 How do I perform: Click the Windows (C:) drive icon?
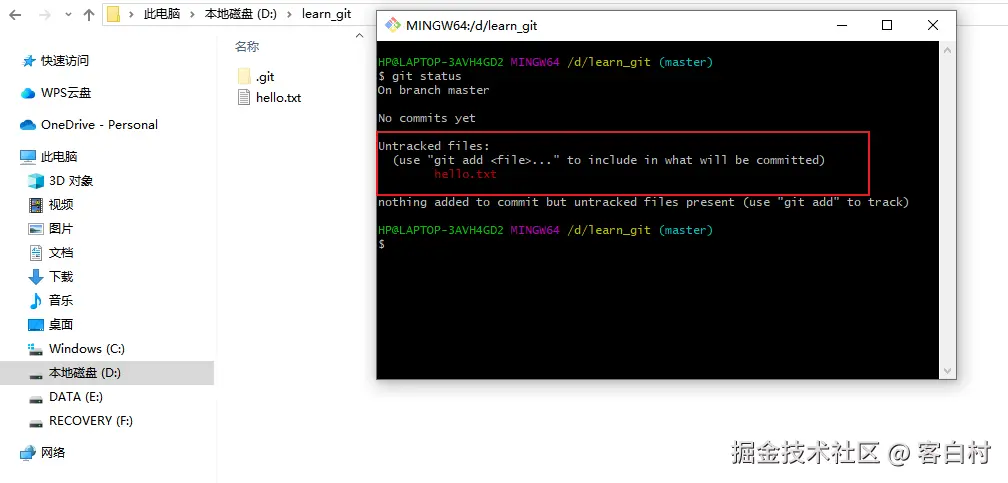tap(36, 349)
